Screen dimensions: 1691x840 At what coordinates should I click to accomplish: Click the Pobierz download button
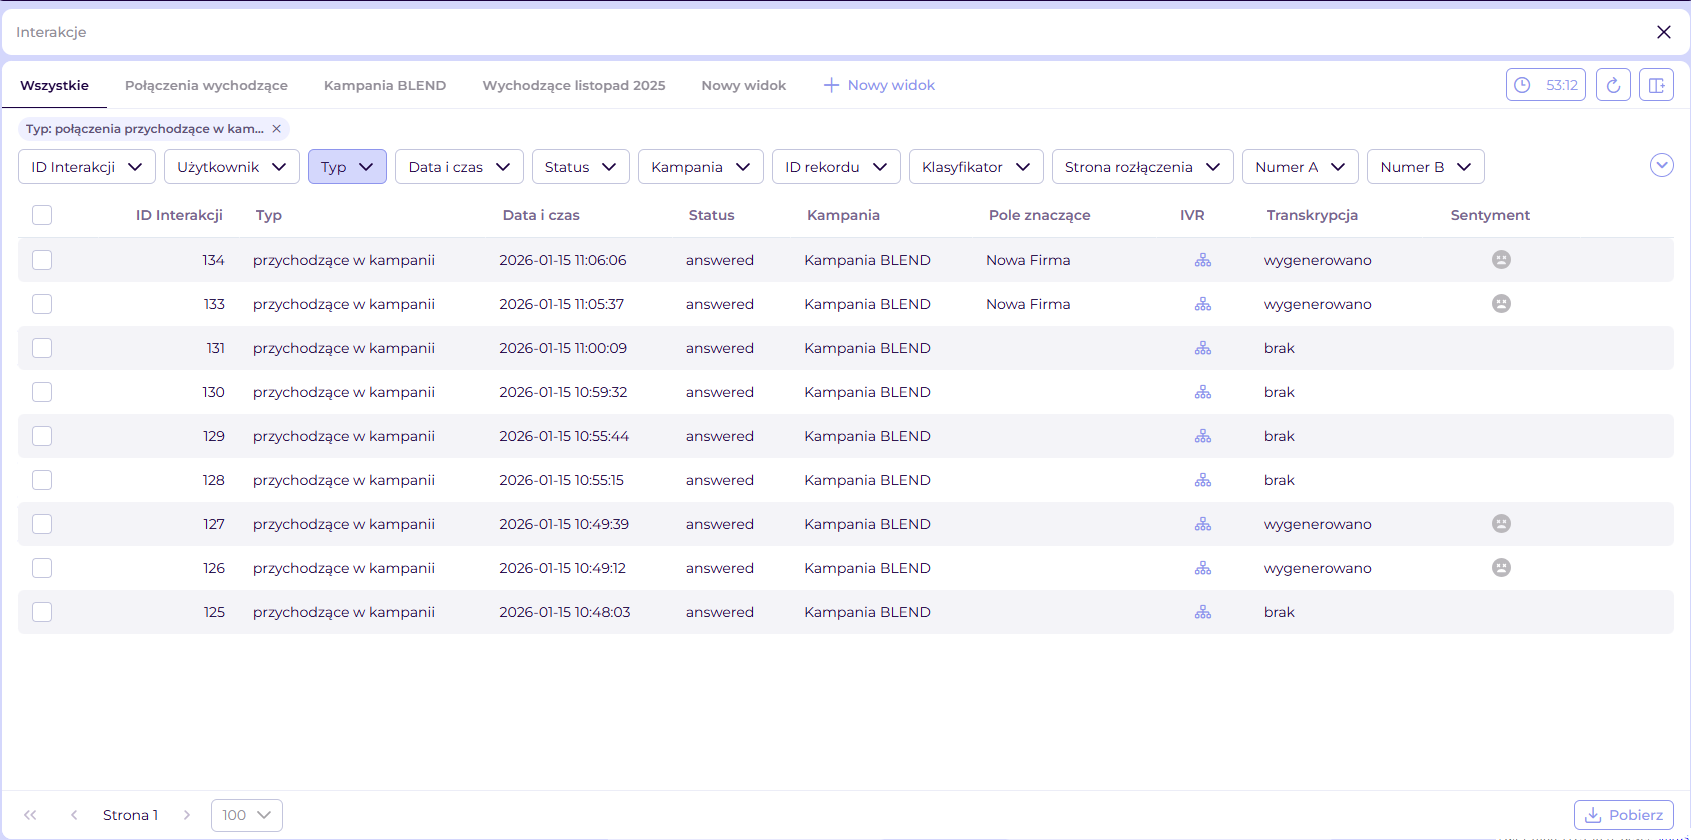pyautogui.click(x=1623, y=815)
